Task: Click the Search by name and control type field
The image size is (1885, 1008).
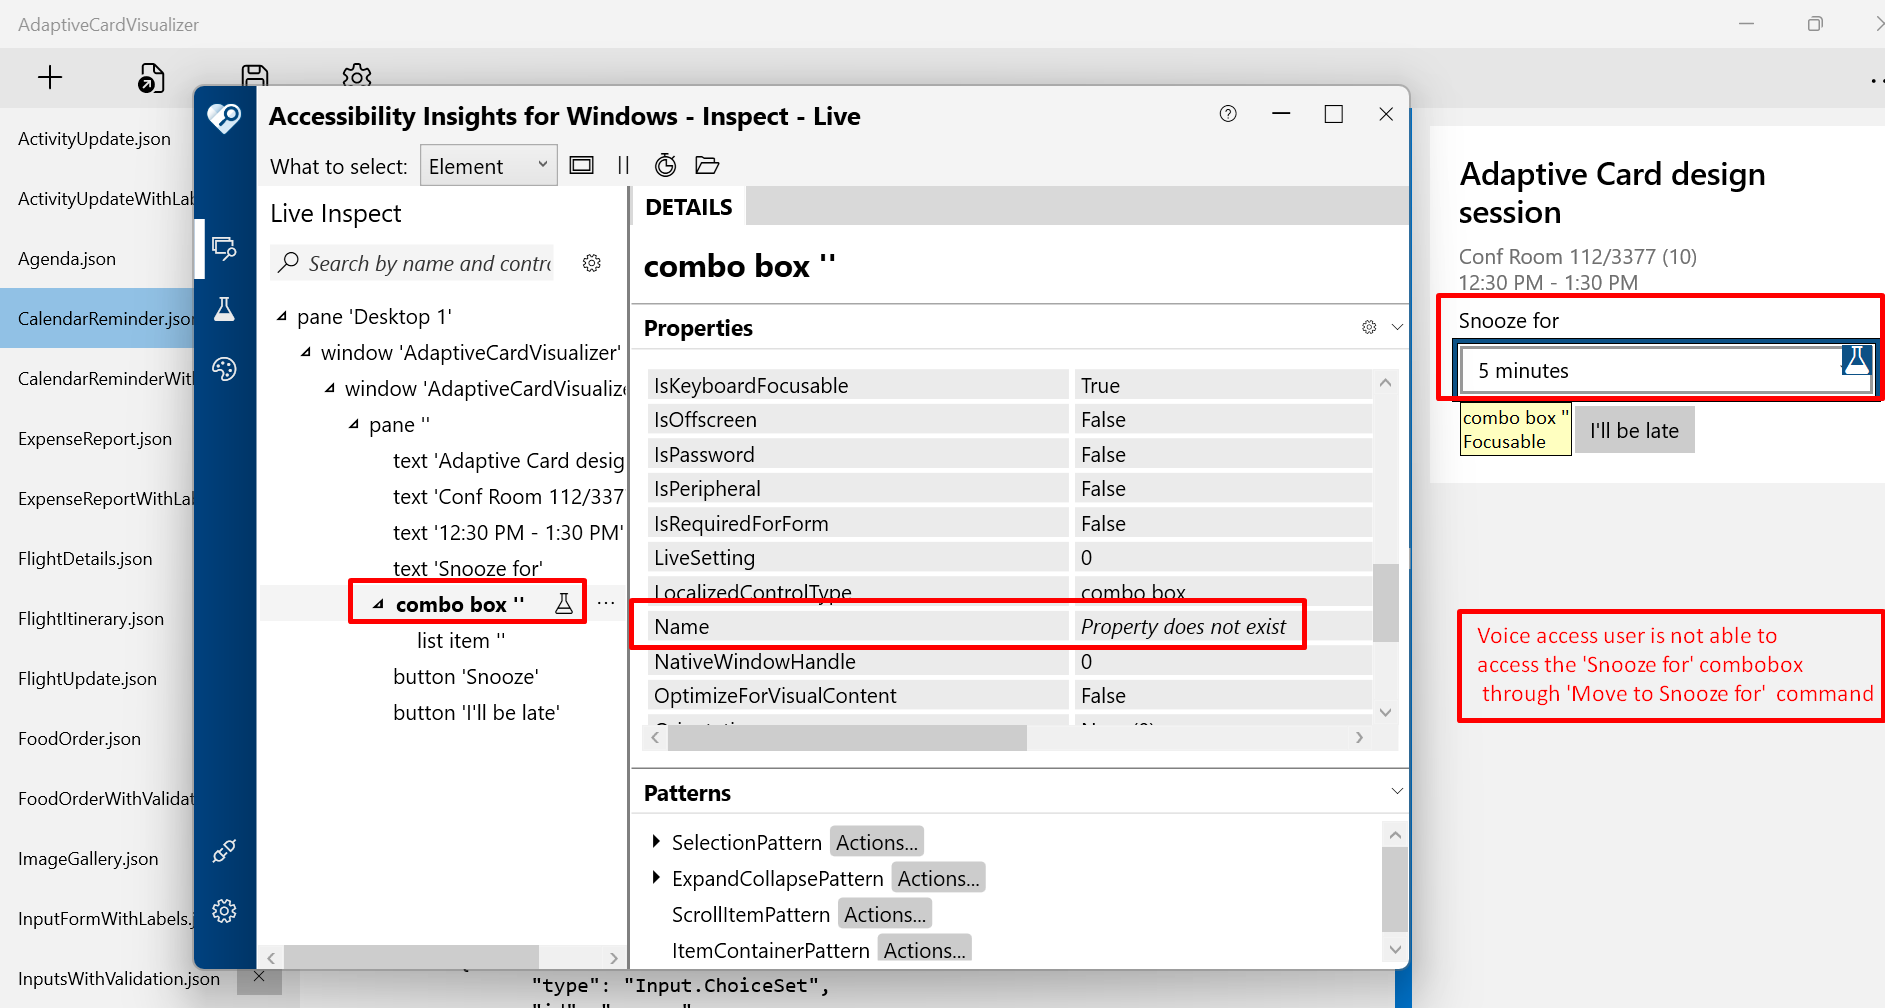Action: 413,263
